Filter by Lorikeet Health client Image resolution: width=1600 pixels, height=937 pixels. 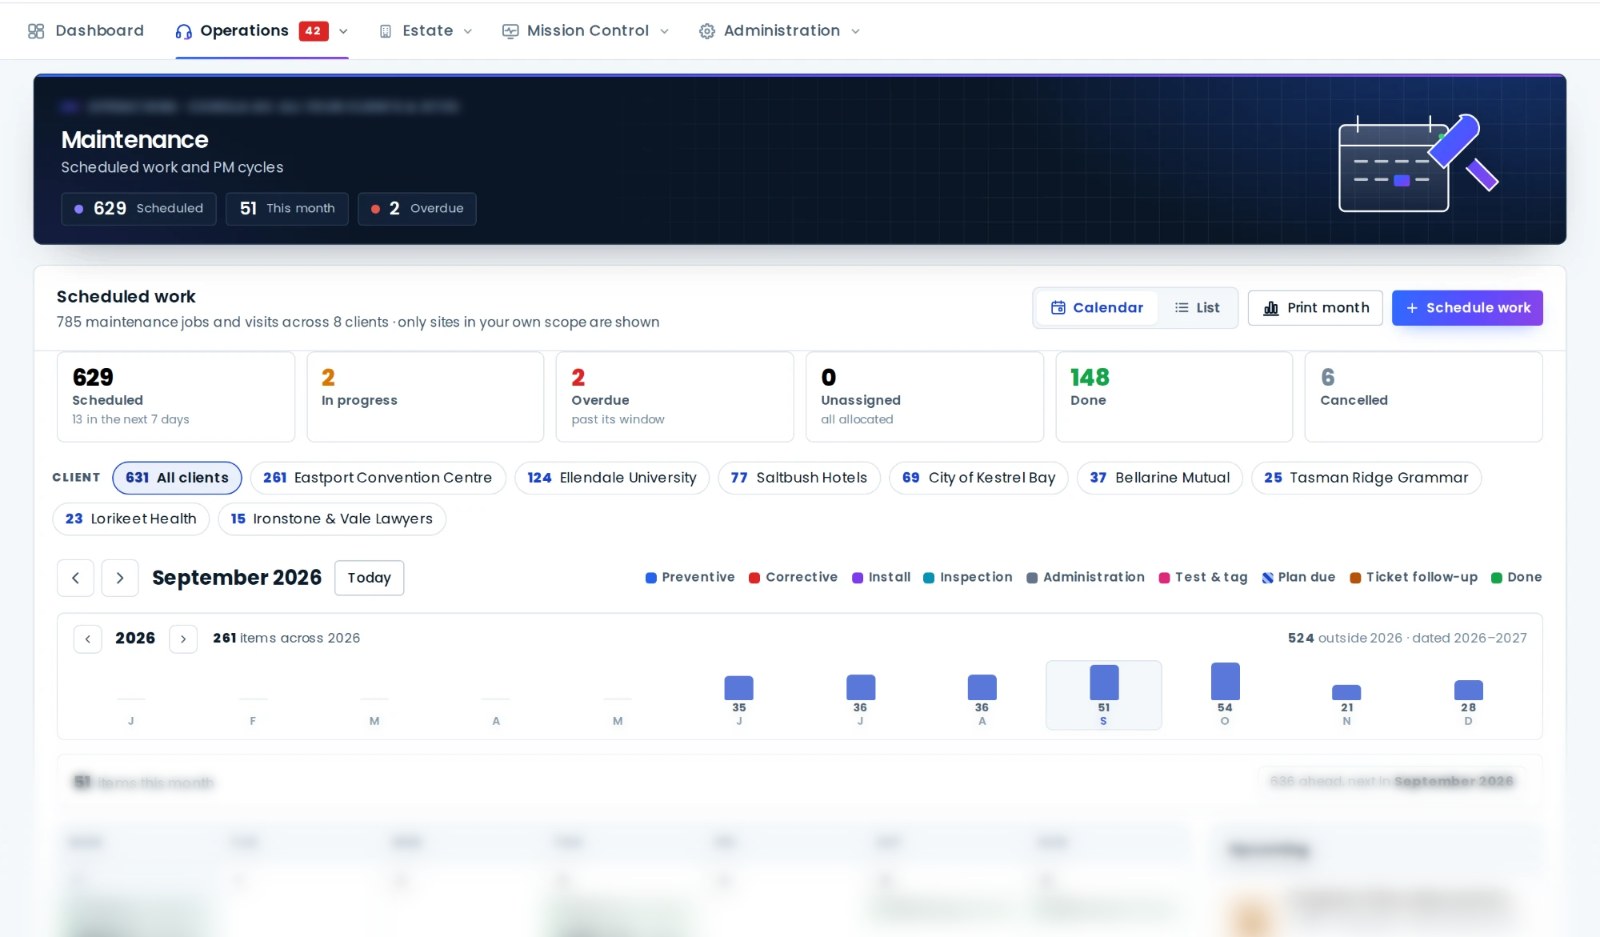pyautogui.click(x=131, y=519)
